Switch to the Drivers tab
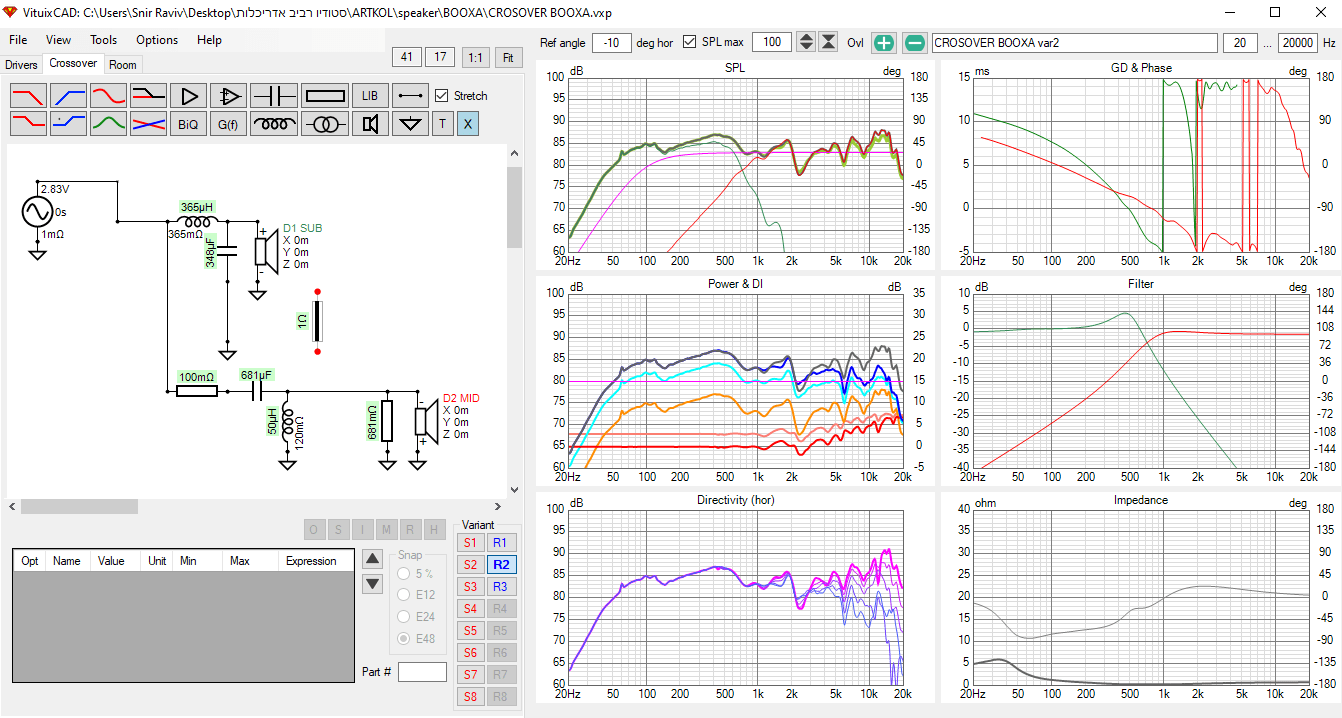This screenshot has width=1342, height=718. 21,65
